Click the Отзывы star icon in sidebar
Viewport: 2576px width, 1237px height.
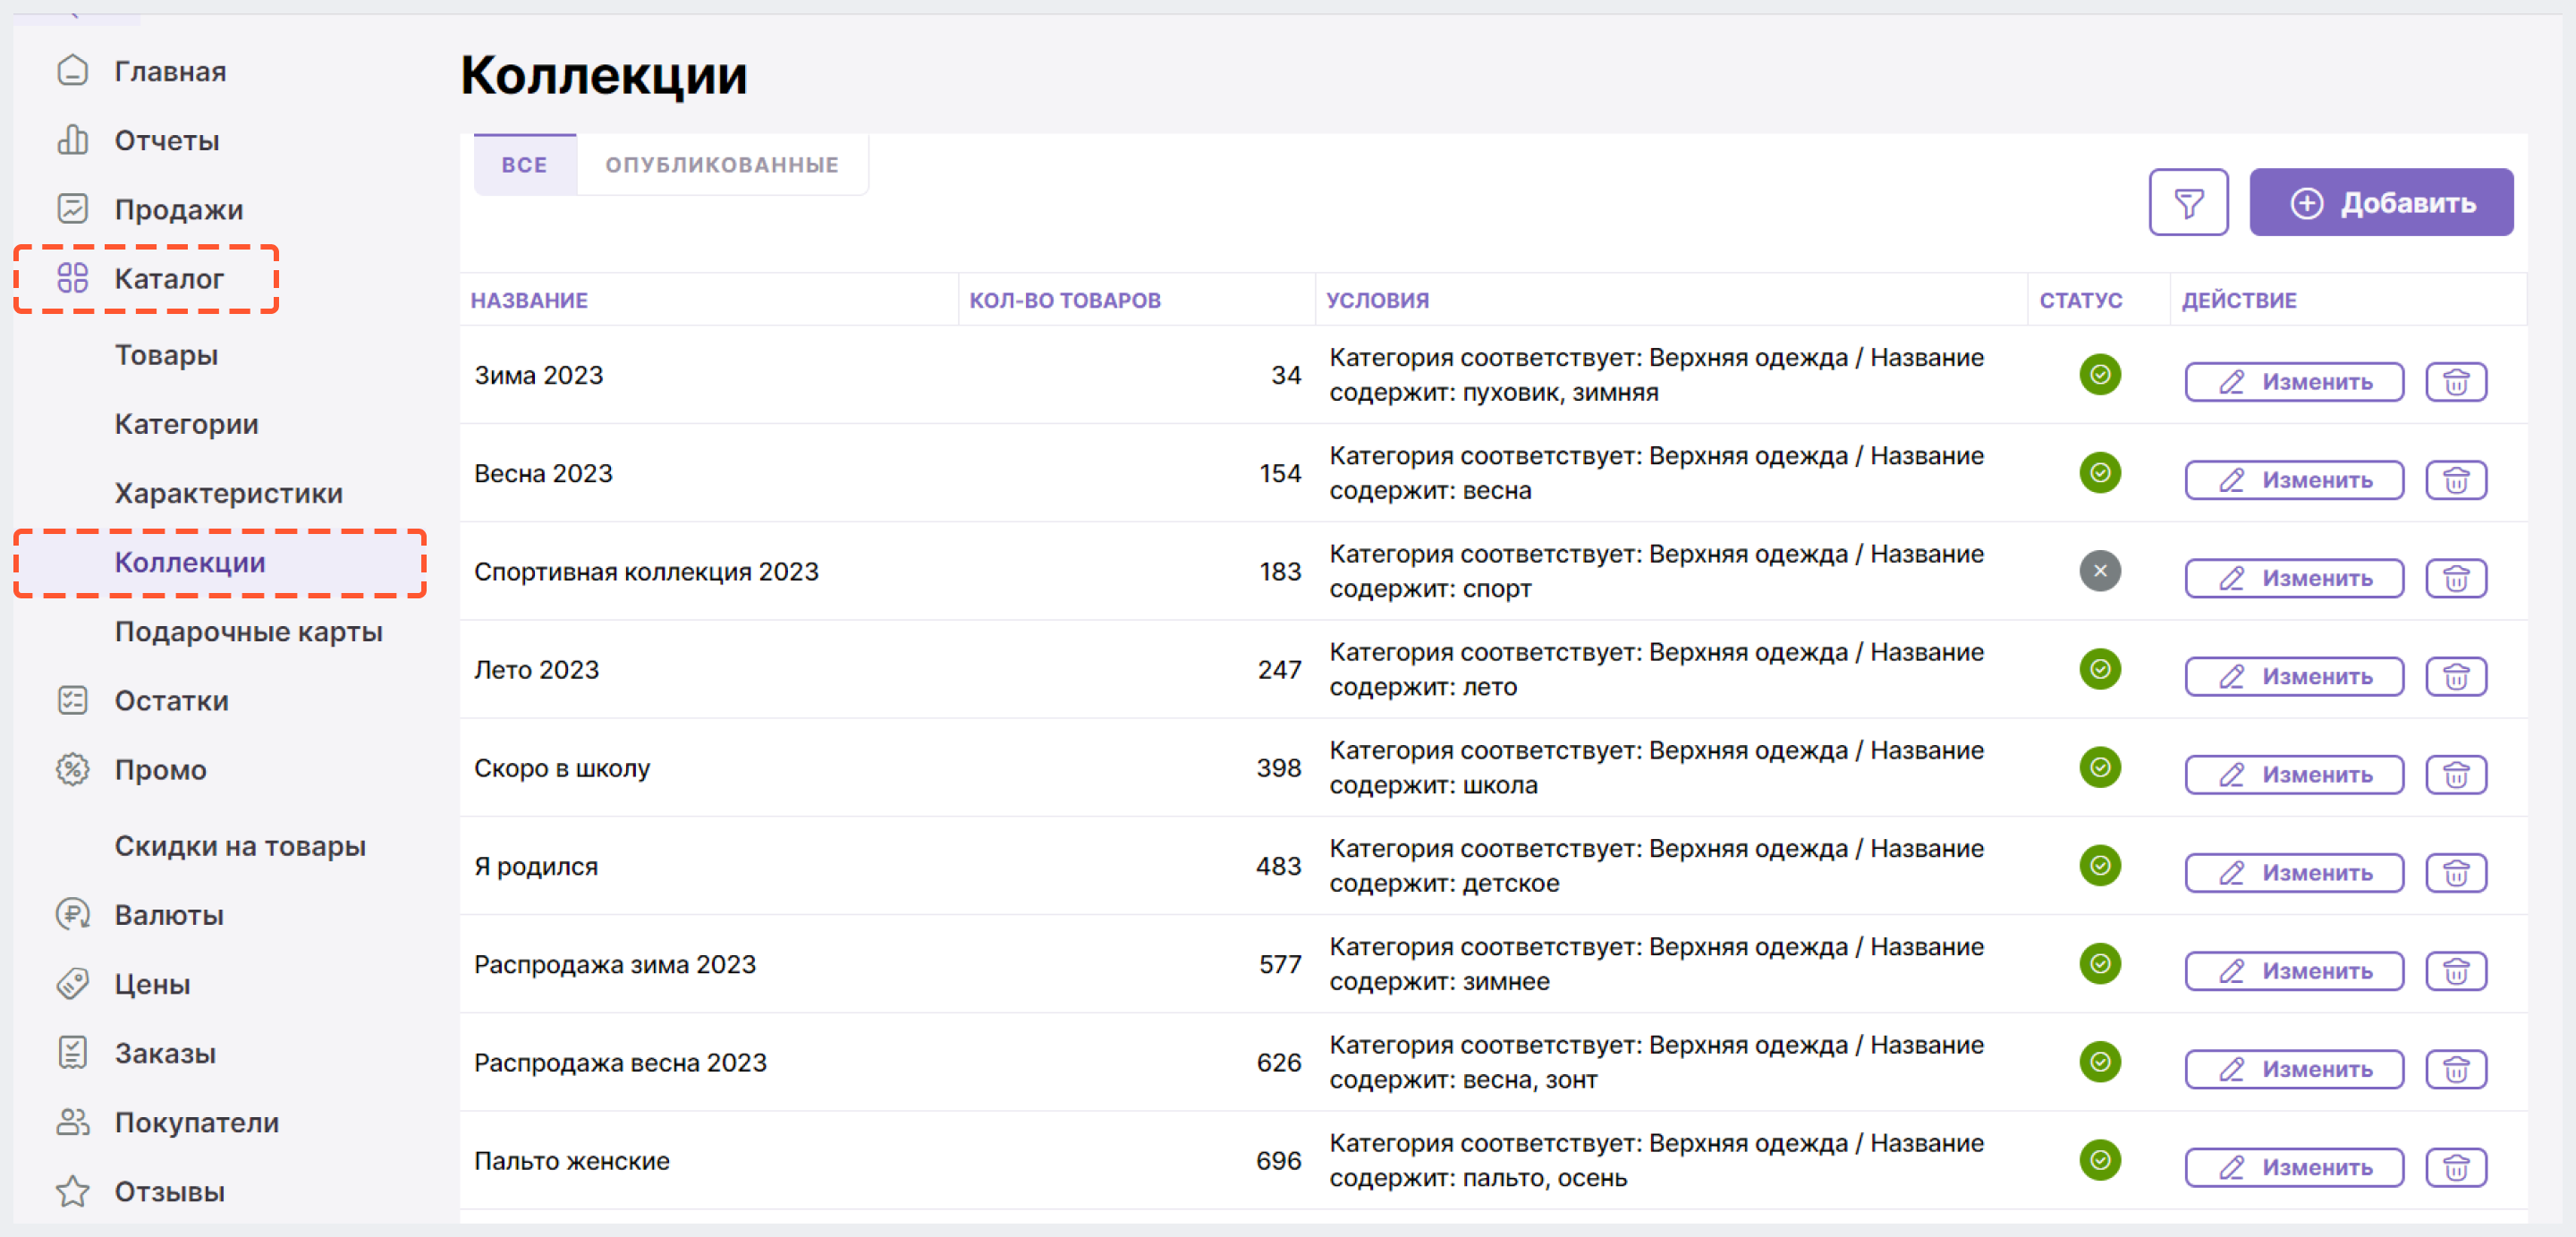(x=73, y=1191)
